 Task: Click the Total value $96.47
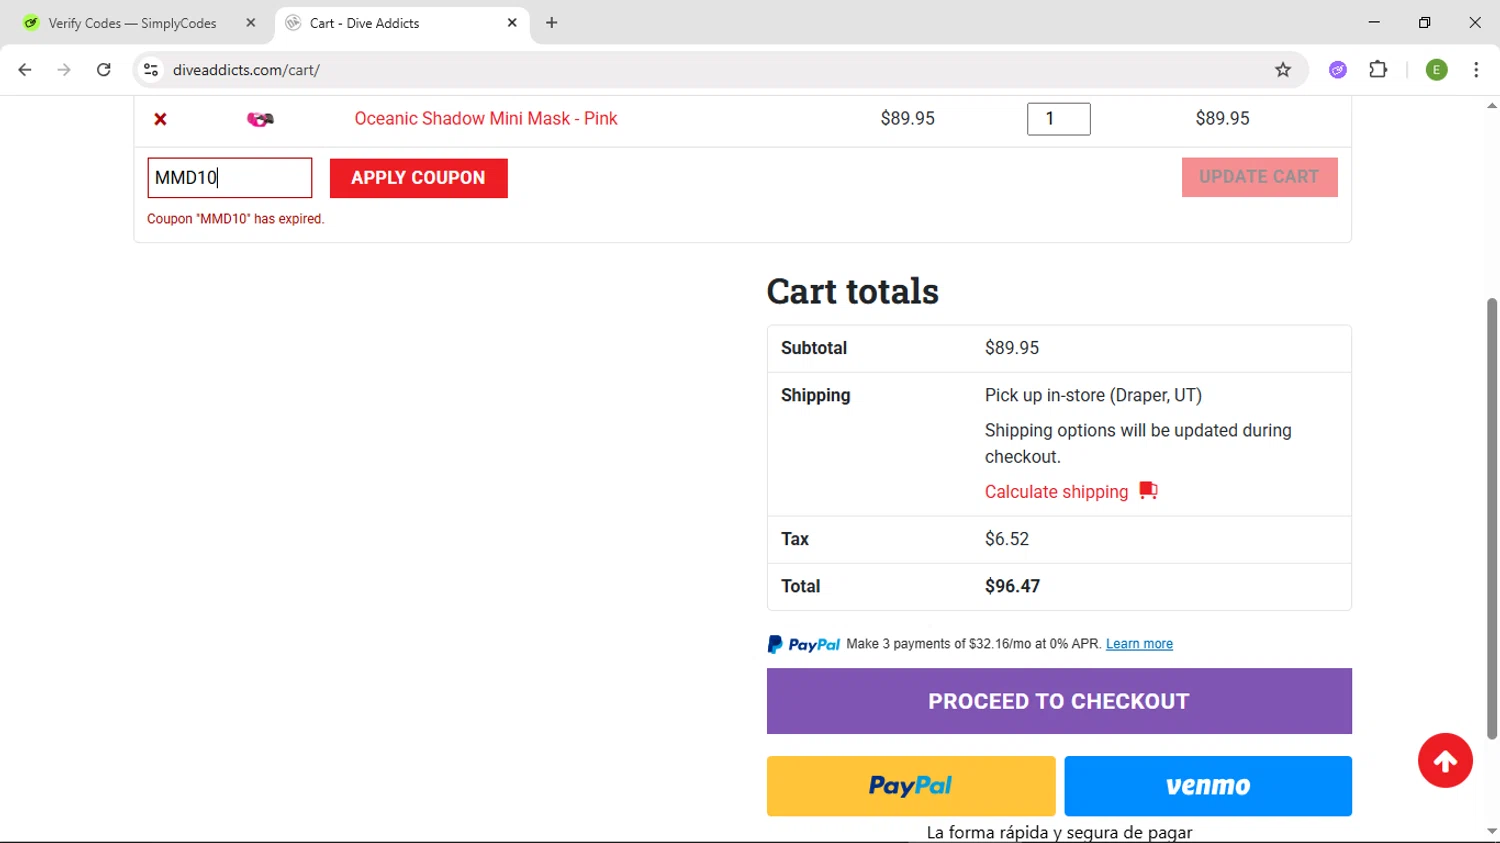[1012, 586]
